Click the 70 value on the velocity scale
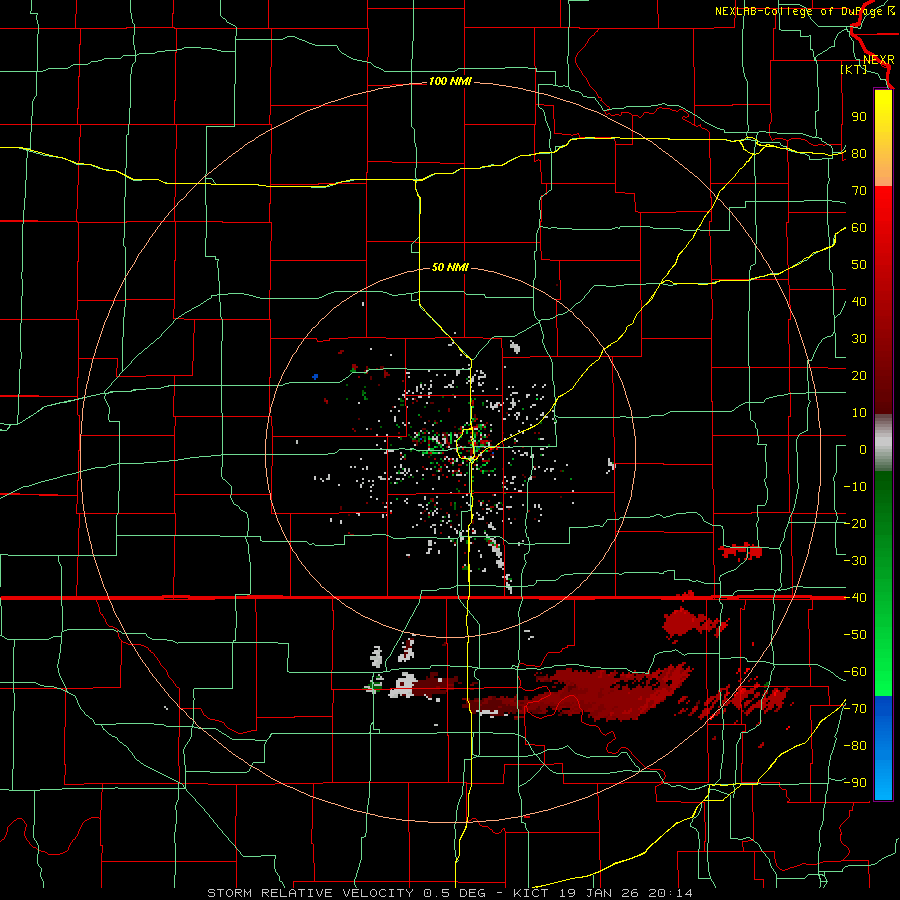Viewport: 900px width, 900px height. pyautogui.click(x=859, y=191)
